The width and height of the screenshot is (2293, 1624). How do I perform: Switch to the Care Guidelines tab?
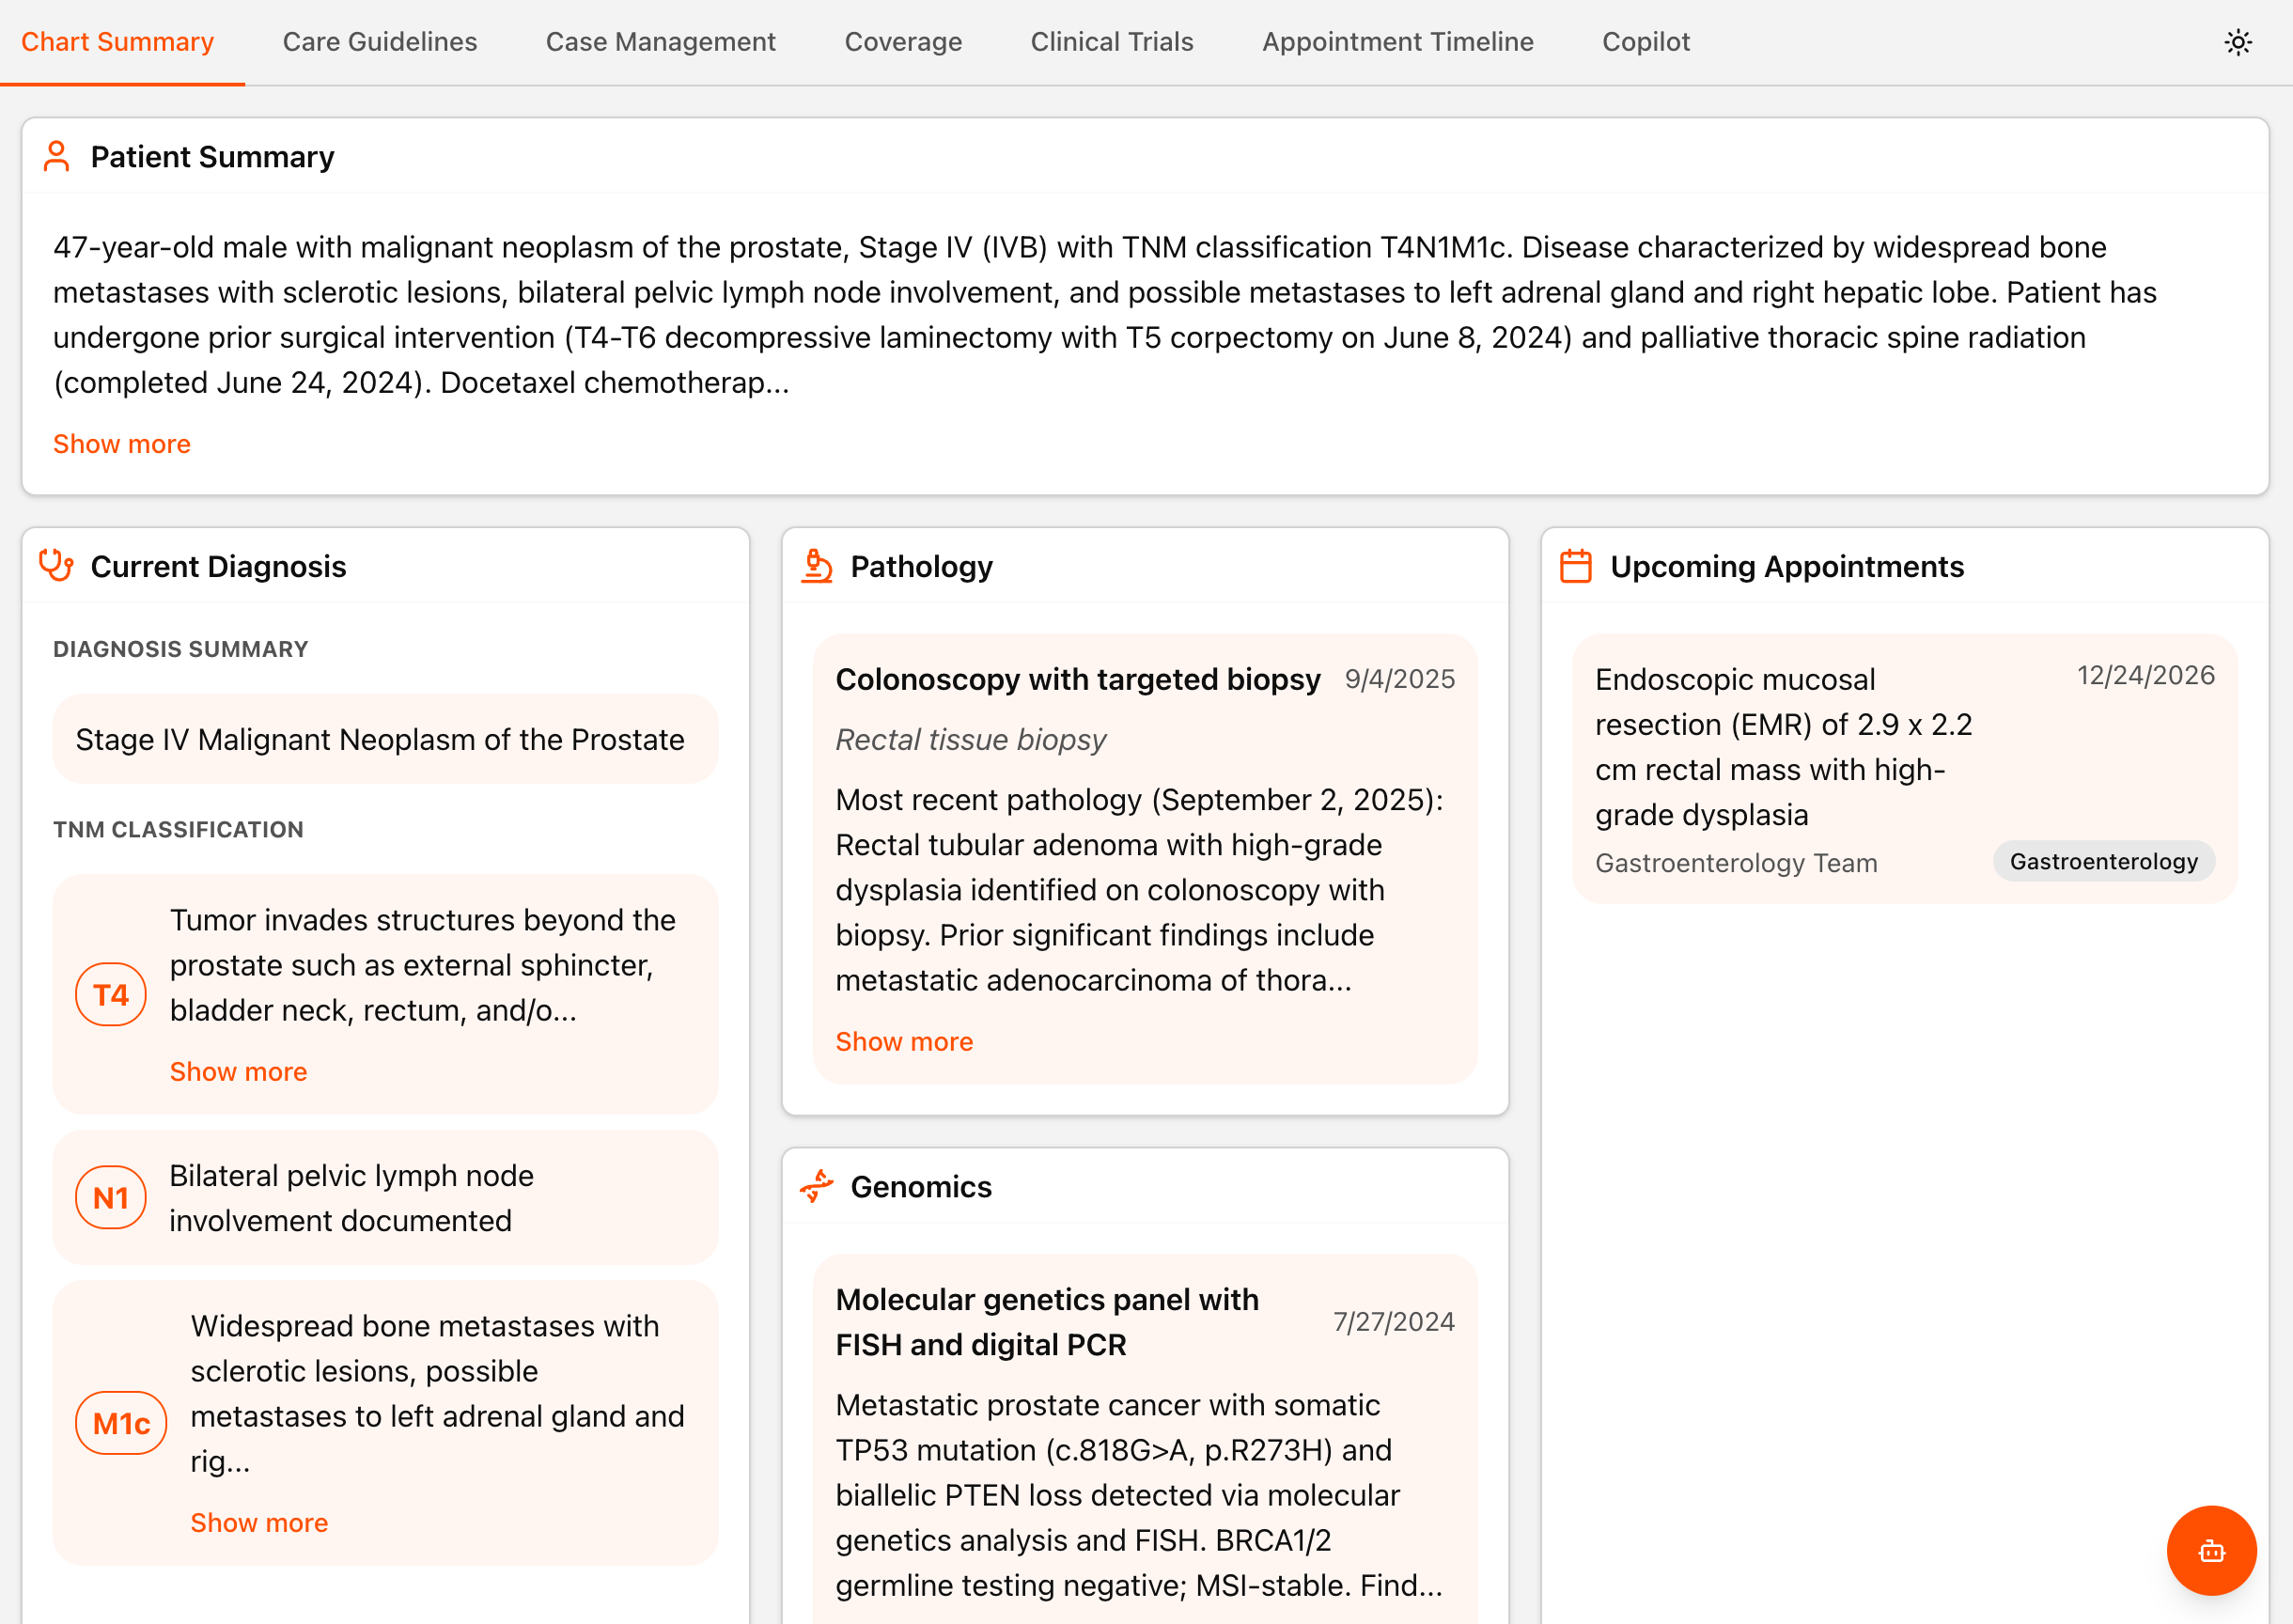pyautogui.click(x=380, y=42)
